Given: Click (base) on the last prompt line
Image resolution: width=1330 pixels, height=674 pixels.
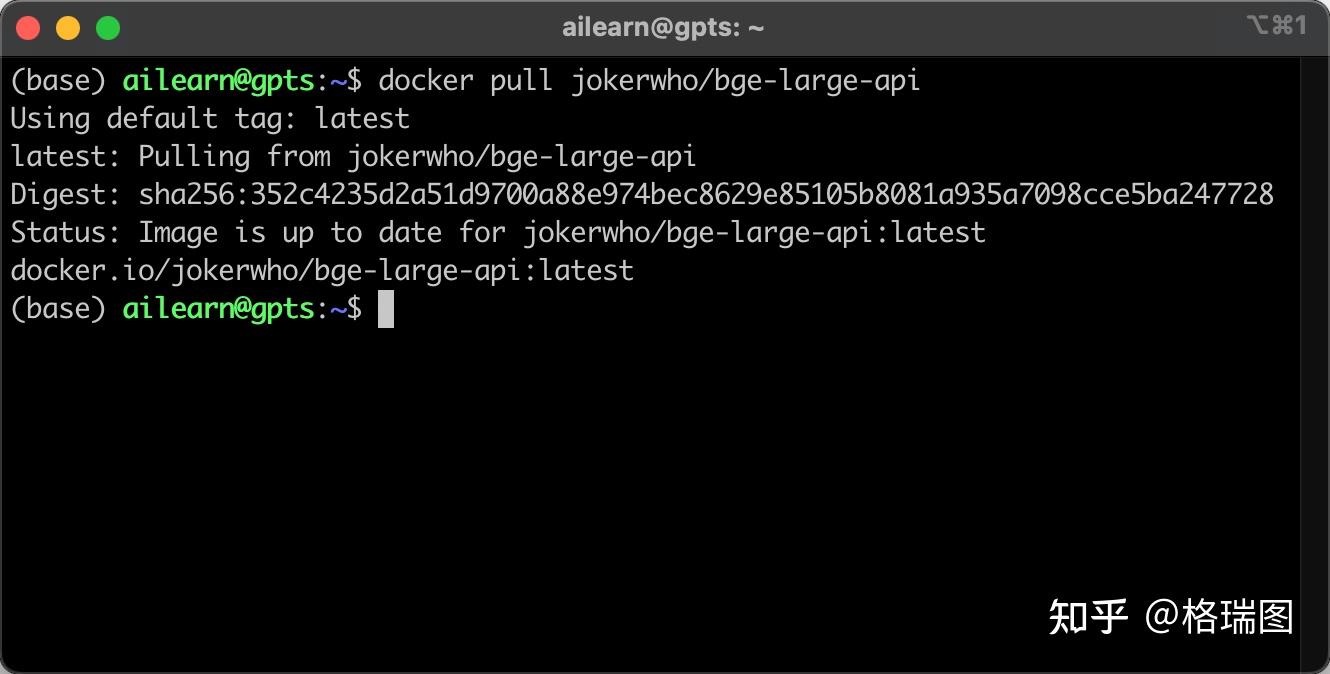Looking at the screenshot, I should pos(58,309).
